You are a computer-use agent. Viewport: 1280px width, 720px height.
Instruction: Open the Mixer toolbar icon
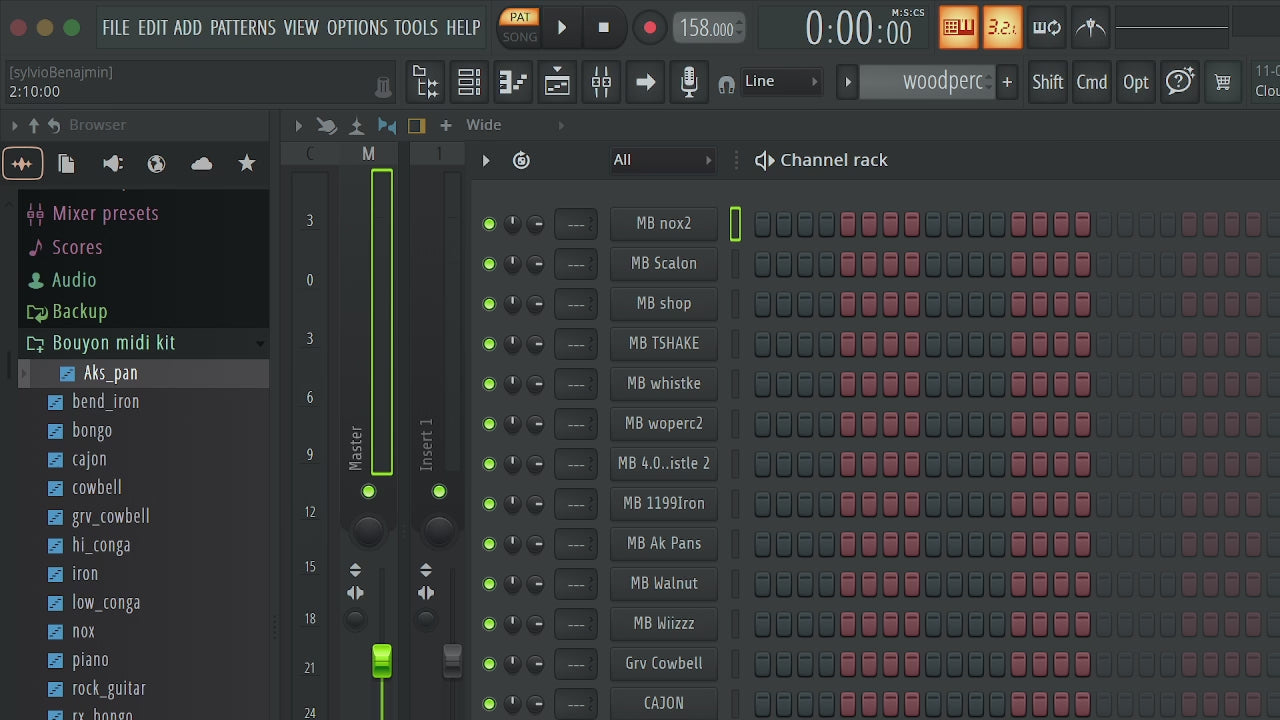click(x=601, y=82)
